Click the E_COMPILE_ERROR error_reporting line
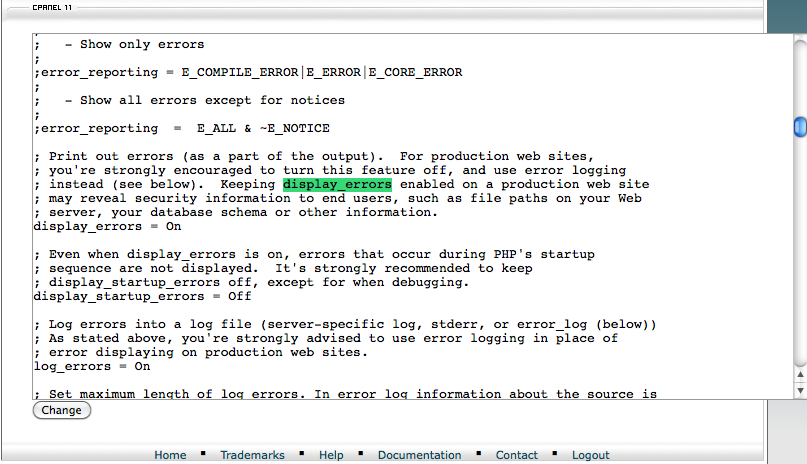Viewport: 807px width, 464px height. tap(248, 72)
